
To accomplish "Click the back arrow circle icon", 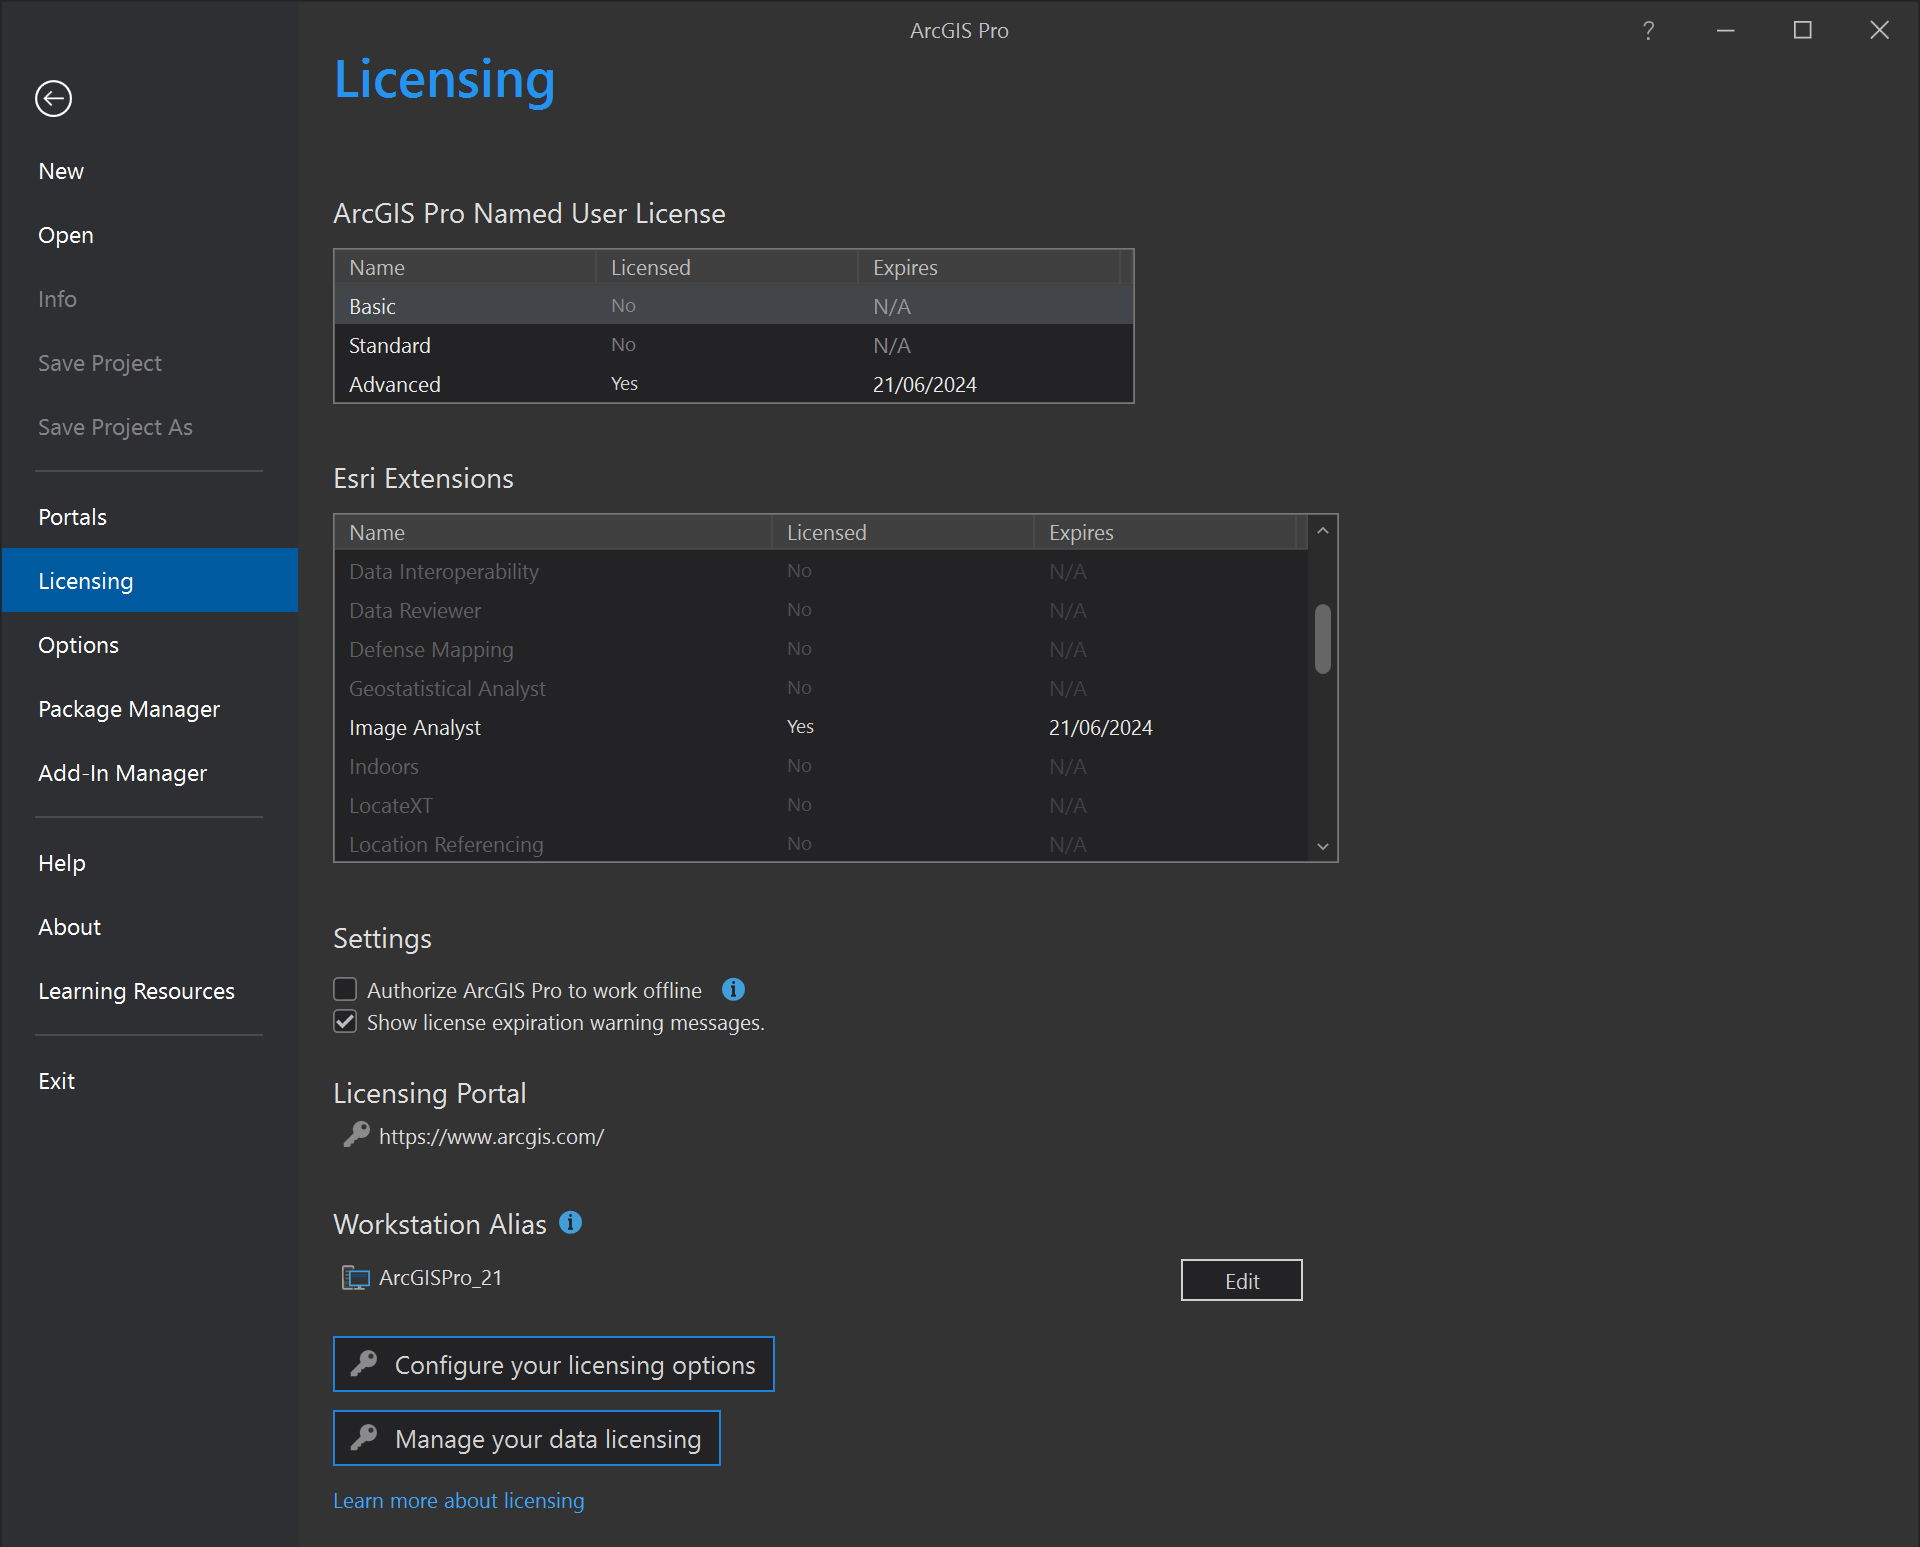I will pyautogui.click(x=53, y=98).
